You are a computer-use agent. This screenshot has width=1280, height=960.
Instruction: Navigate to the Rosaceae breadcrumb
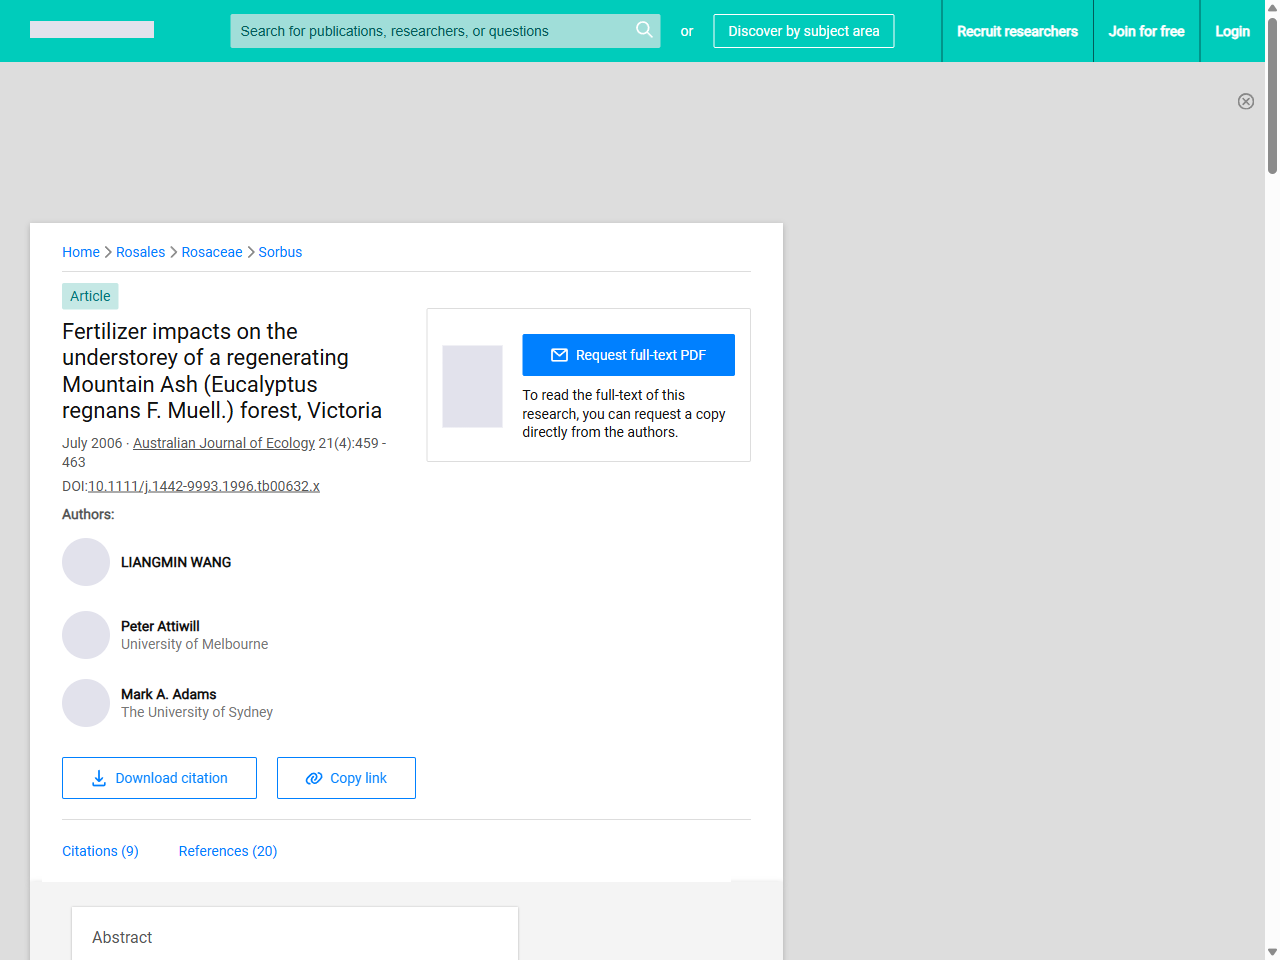click(212, 252)
